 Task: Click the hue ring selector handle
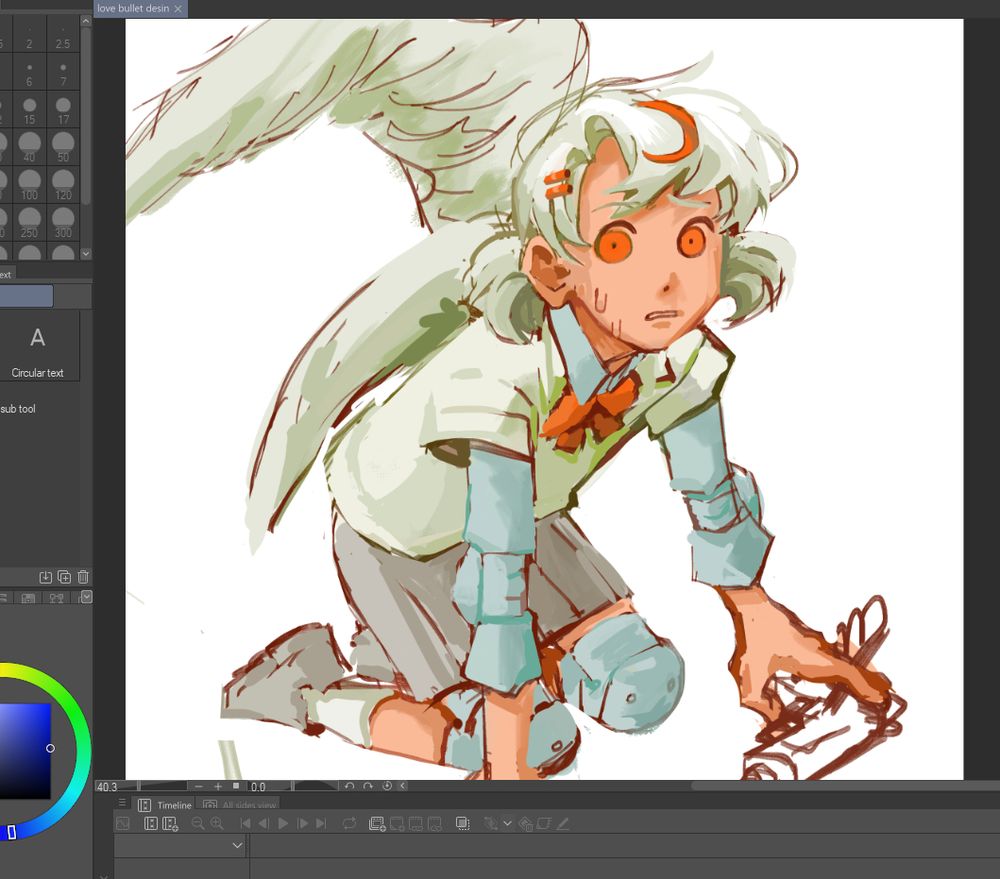pos(11,831)
